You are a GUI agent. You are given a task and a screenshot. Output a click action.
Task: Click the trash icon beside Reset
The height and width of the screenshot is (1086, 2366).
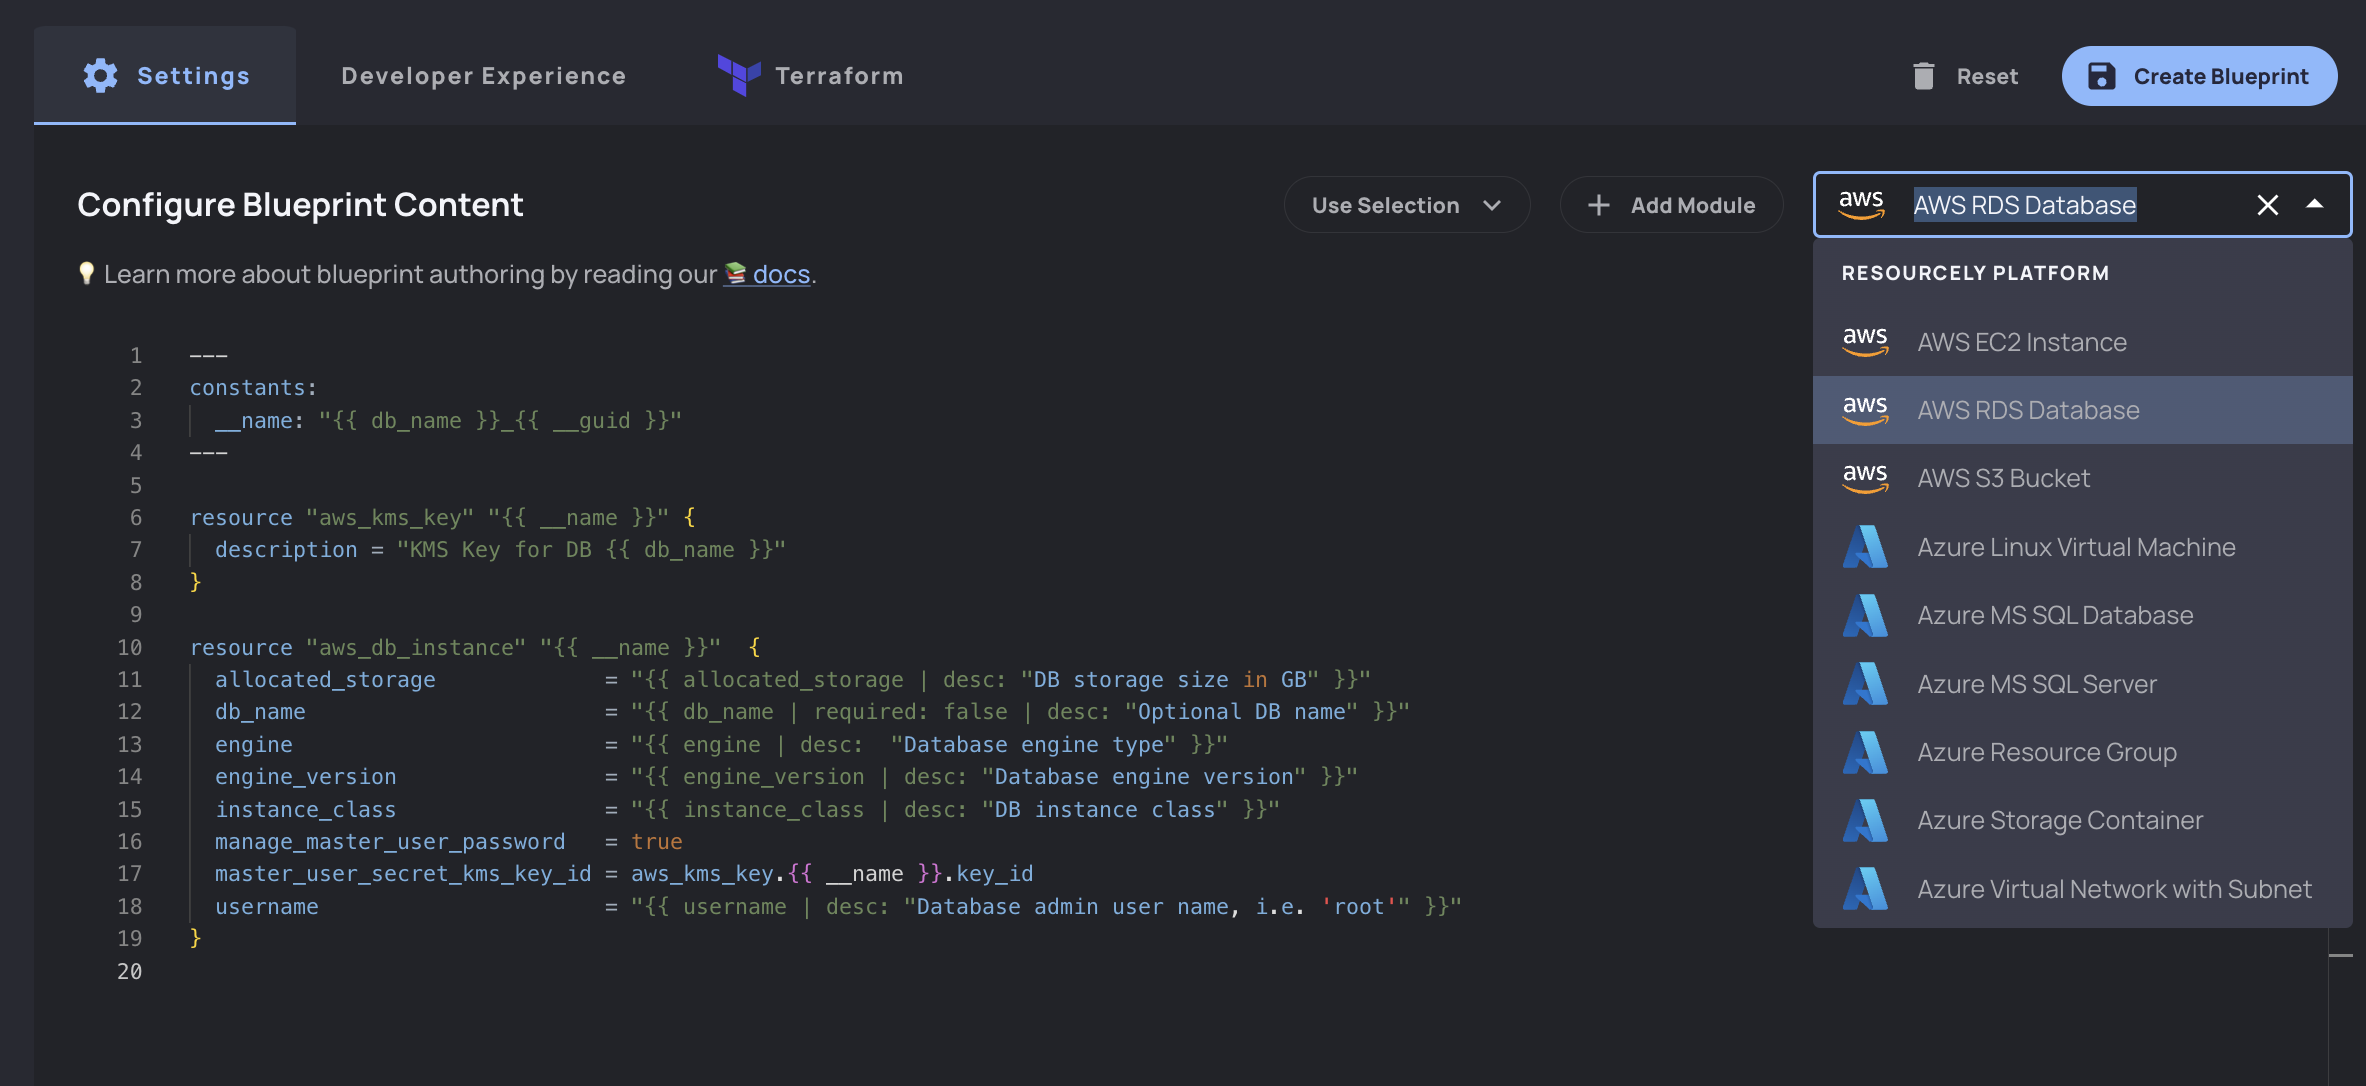click(x=1923, y=76)
